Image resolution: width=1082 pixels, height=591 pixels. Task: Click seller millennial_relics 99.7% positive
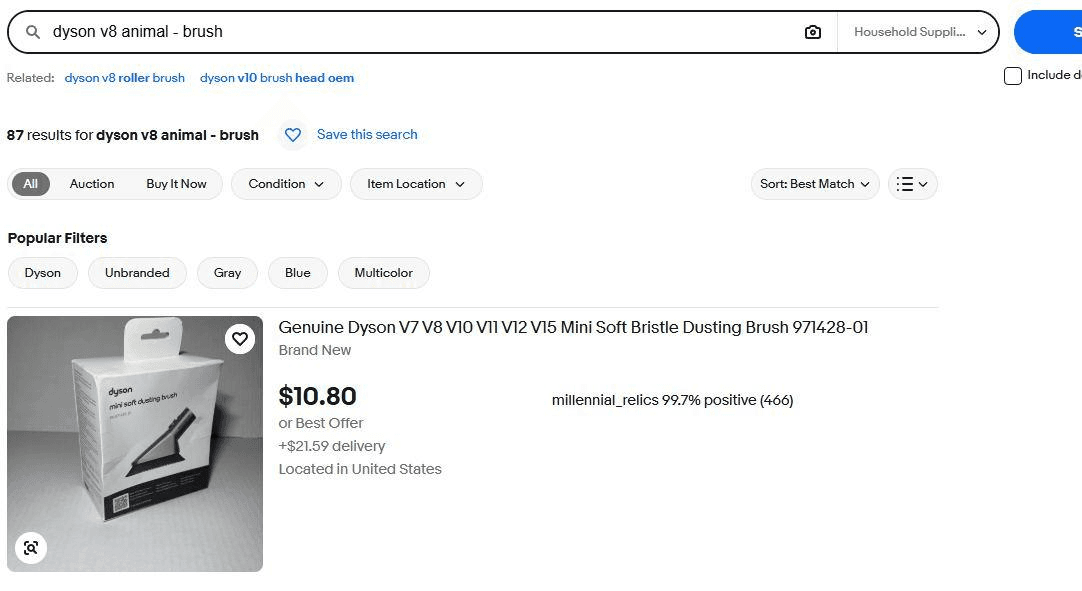[x=672, y=400]
